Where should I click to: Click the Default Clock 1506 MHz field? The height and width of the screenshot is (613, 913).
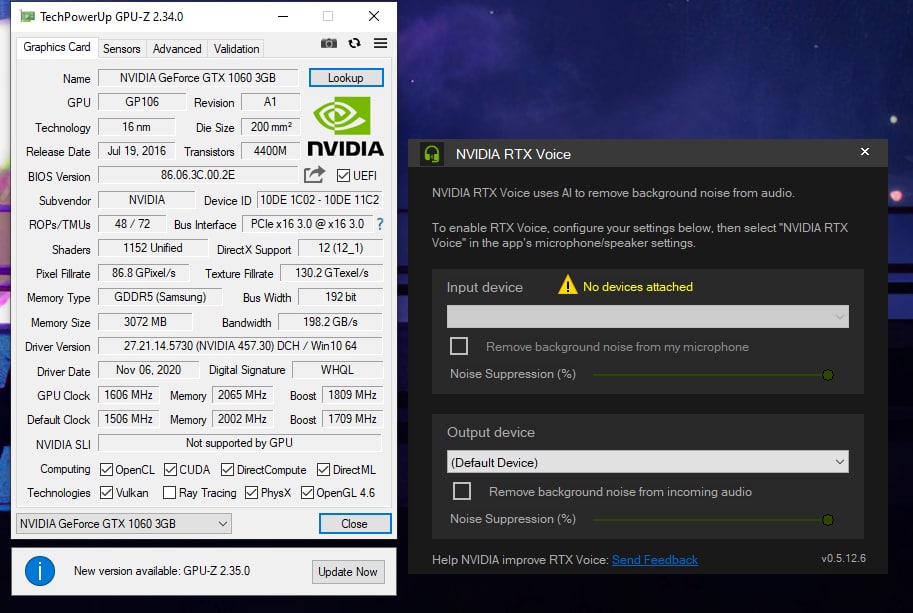(128, 419)
